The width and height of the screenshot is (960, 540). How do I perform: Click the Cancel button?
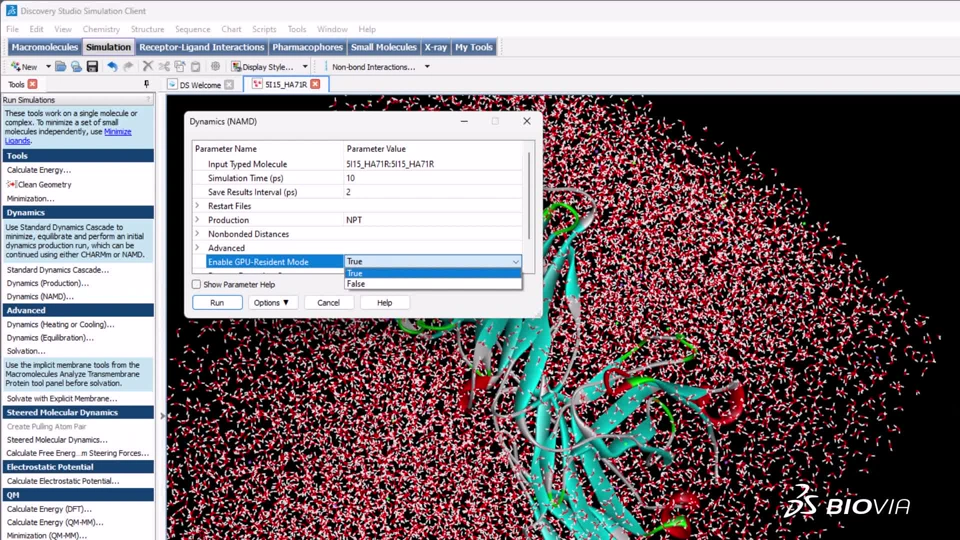point(328,302)
